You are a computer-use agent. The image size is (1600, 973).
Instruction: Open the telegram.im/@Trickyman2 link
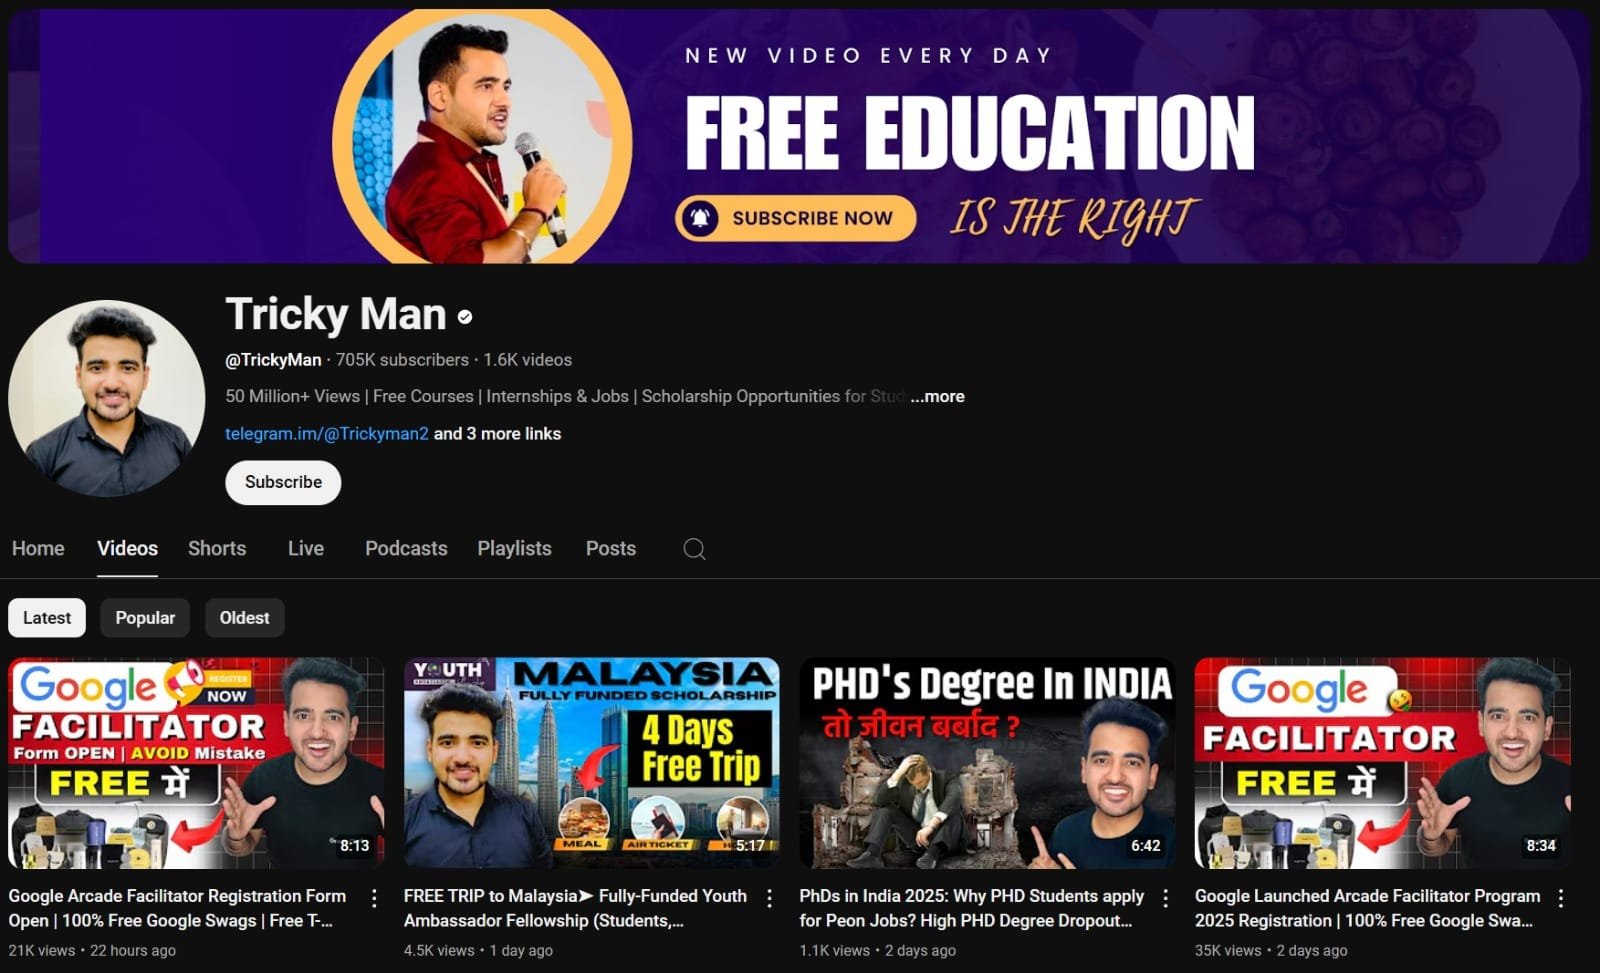(x=326, y=434)
